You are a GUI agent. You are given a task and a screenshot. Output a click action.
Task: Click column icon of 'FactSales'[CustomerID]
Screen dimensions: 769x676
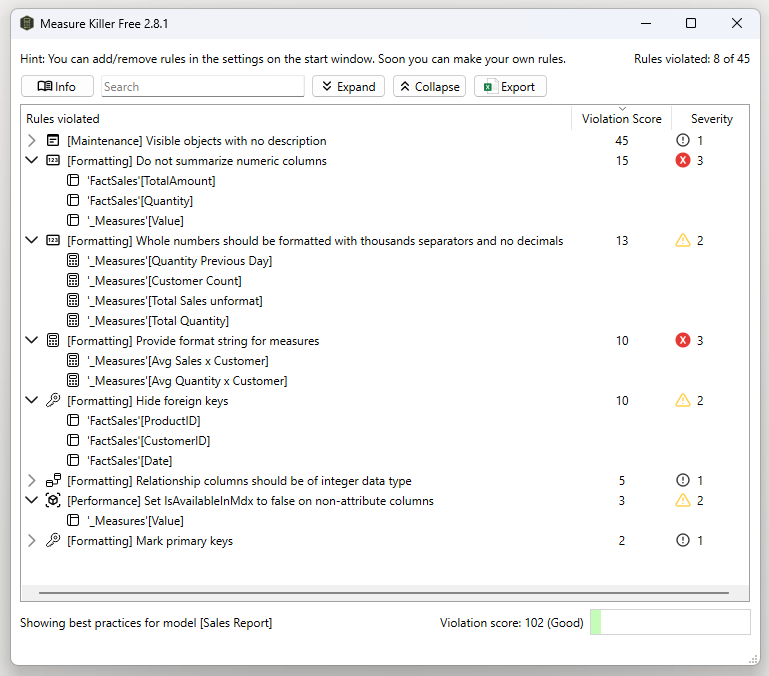73,441
